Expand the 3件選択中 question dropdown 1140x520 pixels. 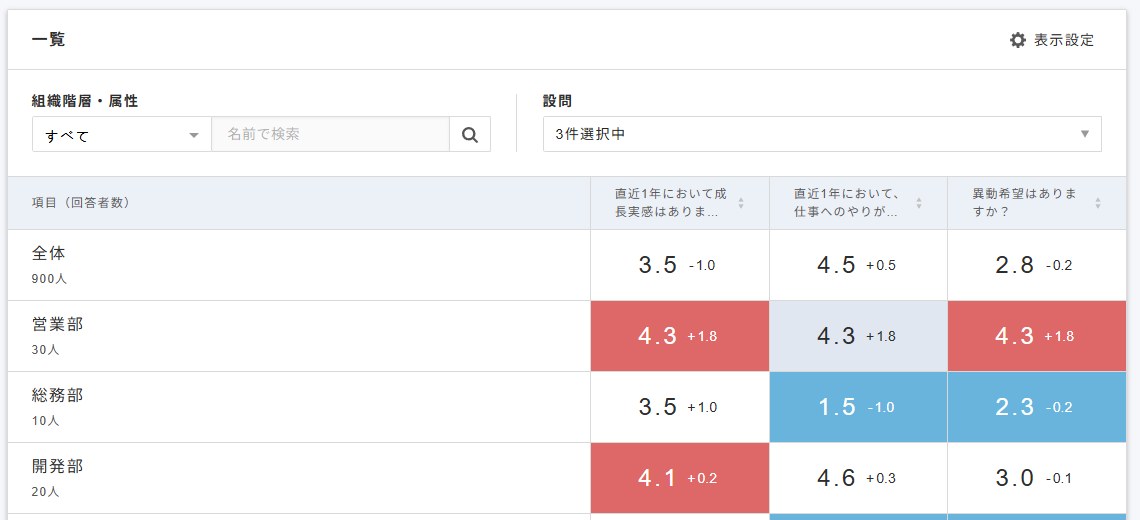point(821,134)
